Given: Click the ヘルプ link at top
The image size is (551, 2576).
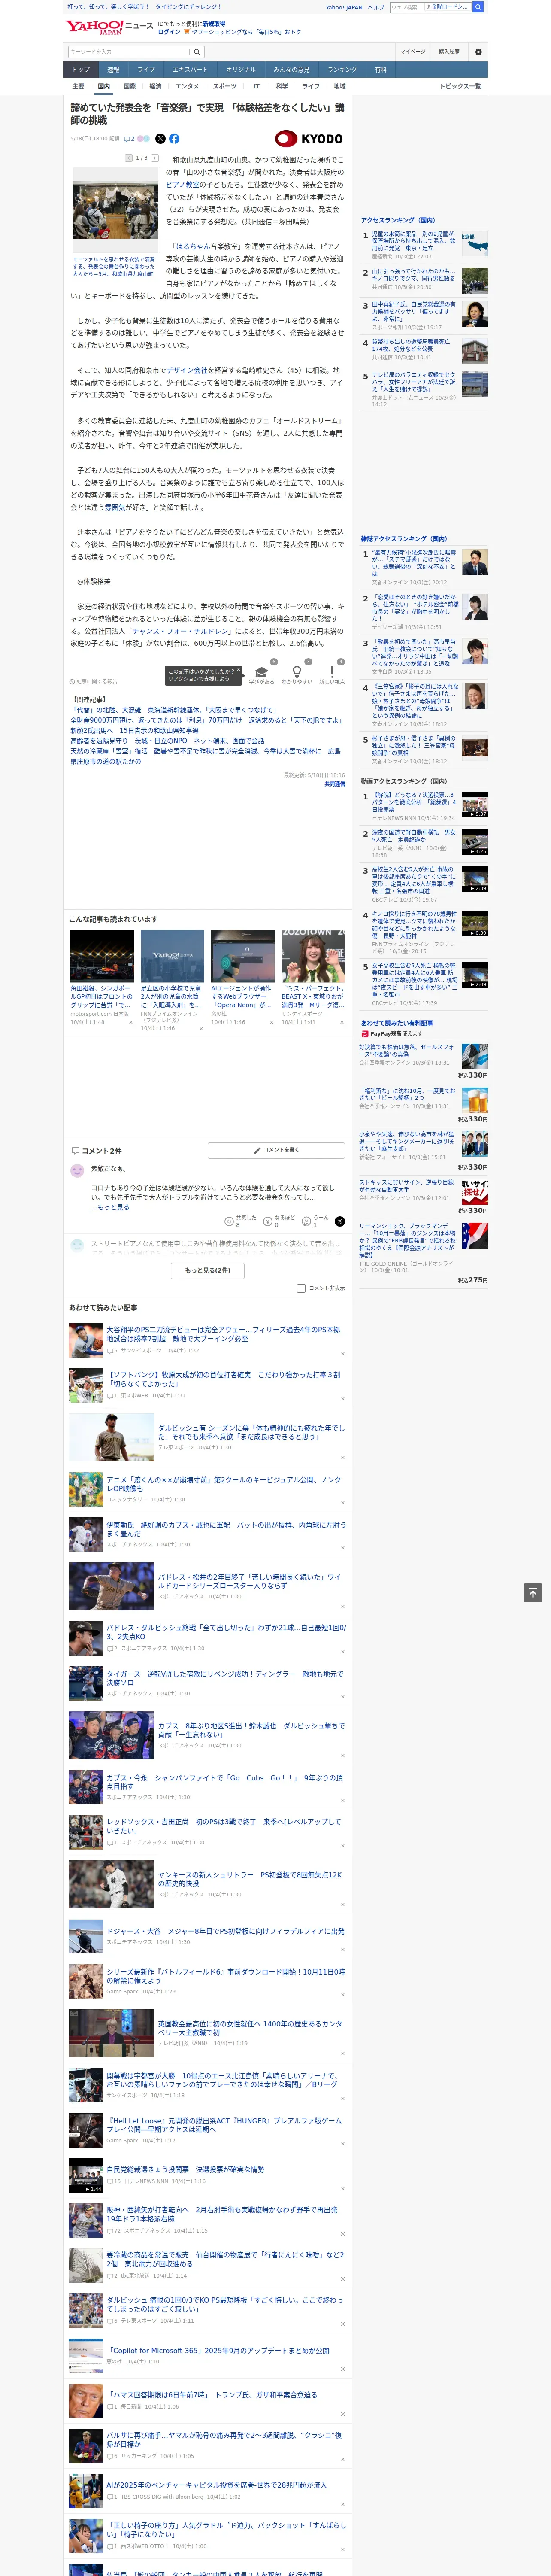Looking at the screenshot, I should (375, 7).
